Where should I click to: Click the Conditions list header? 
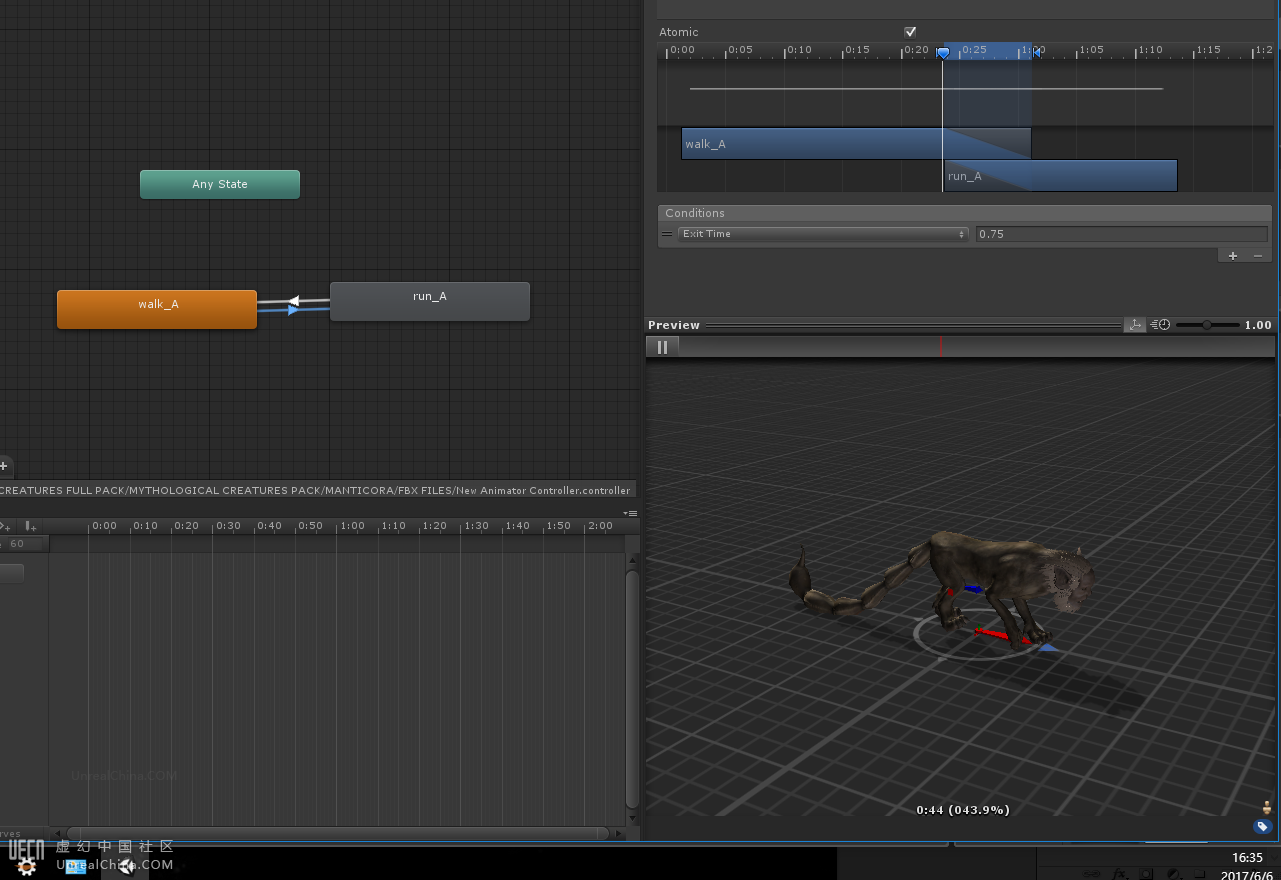965,213
